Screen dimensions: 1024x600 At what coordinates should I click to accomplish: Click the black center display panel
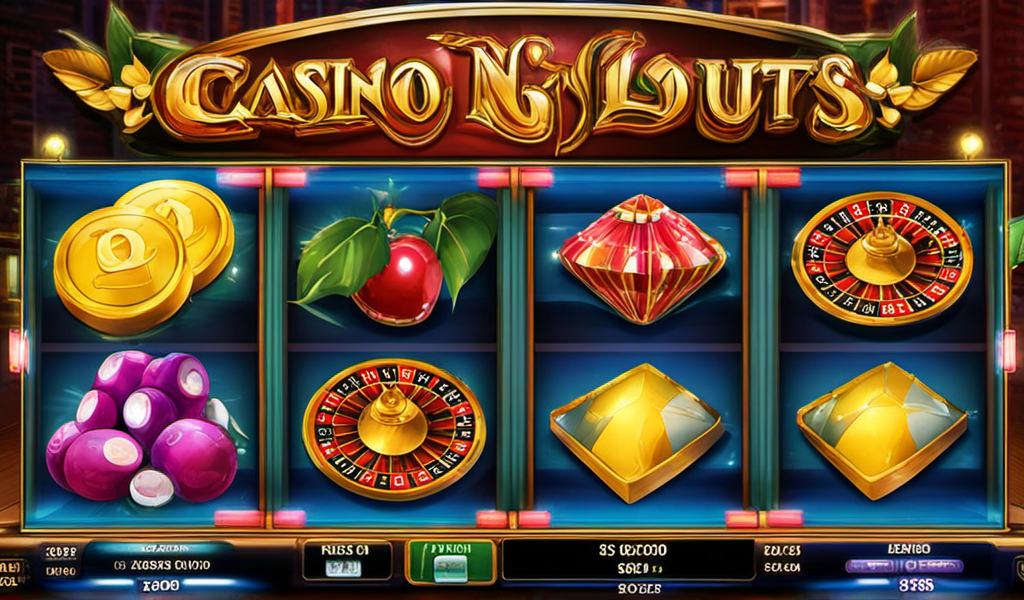628,560
